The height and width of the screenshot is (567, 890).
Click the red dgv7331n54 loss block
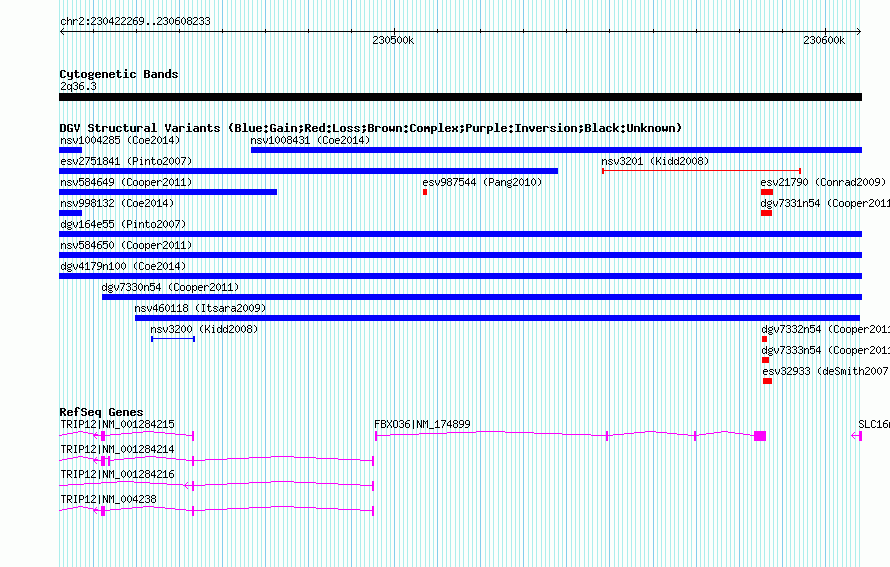click(766, 213)
